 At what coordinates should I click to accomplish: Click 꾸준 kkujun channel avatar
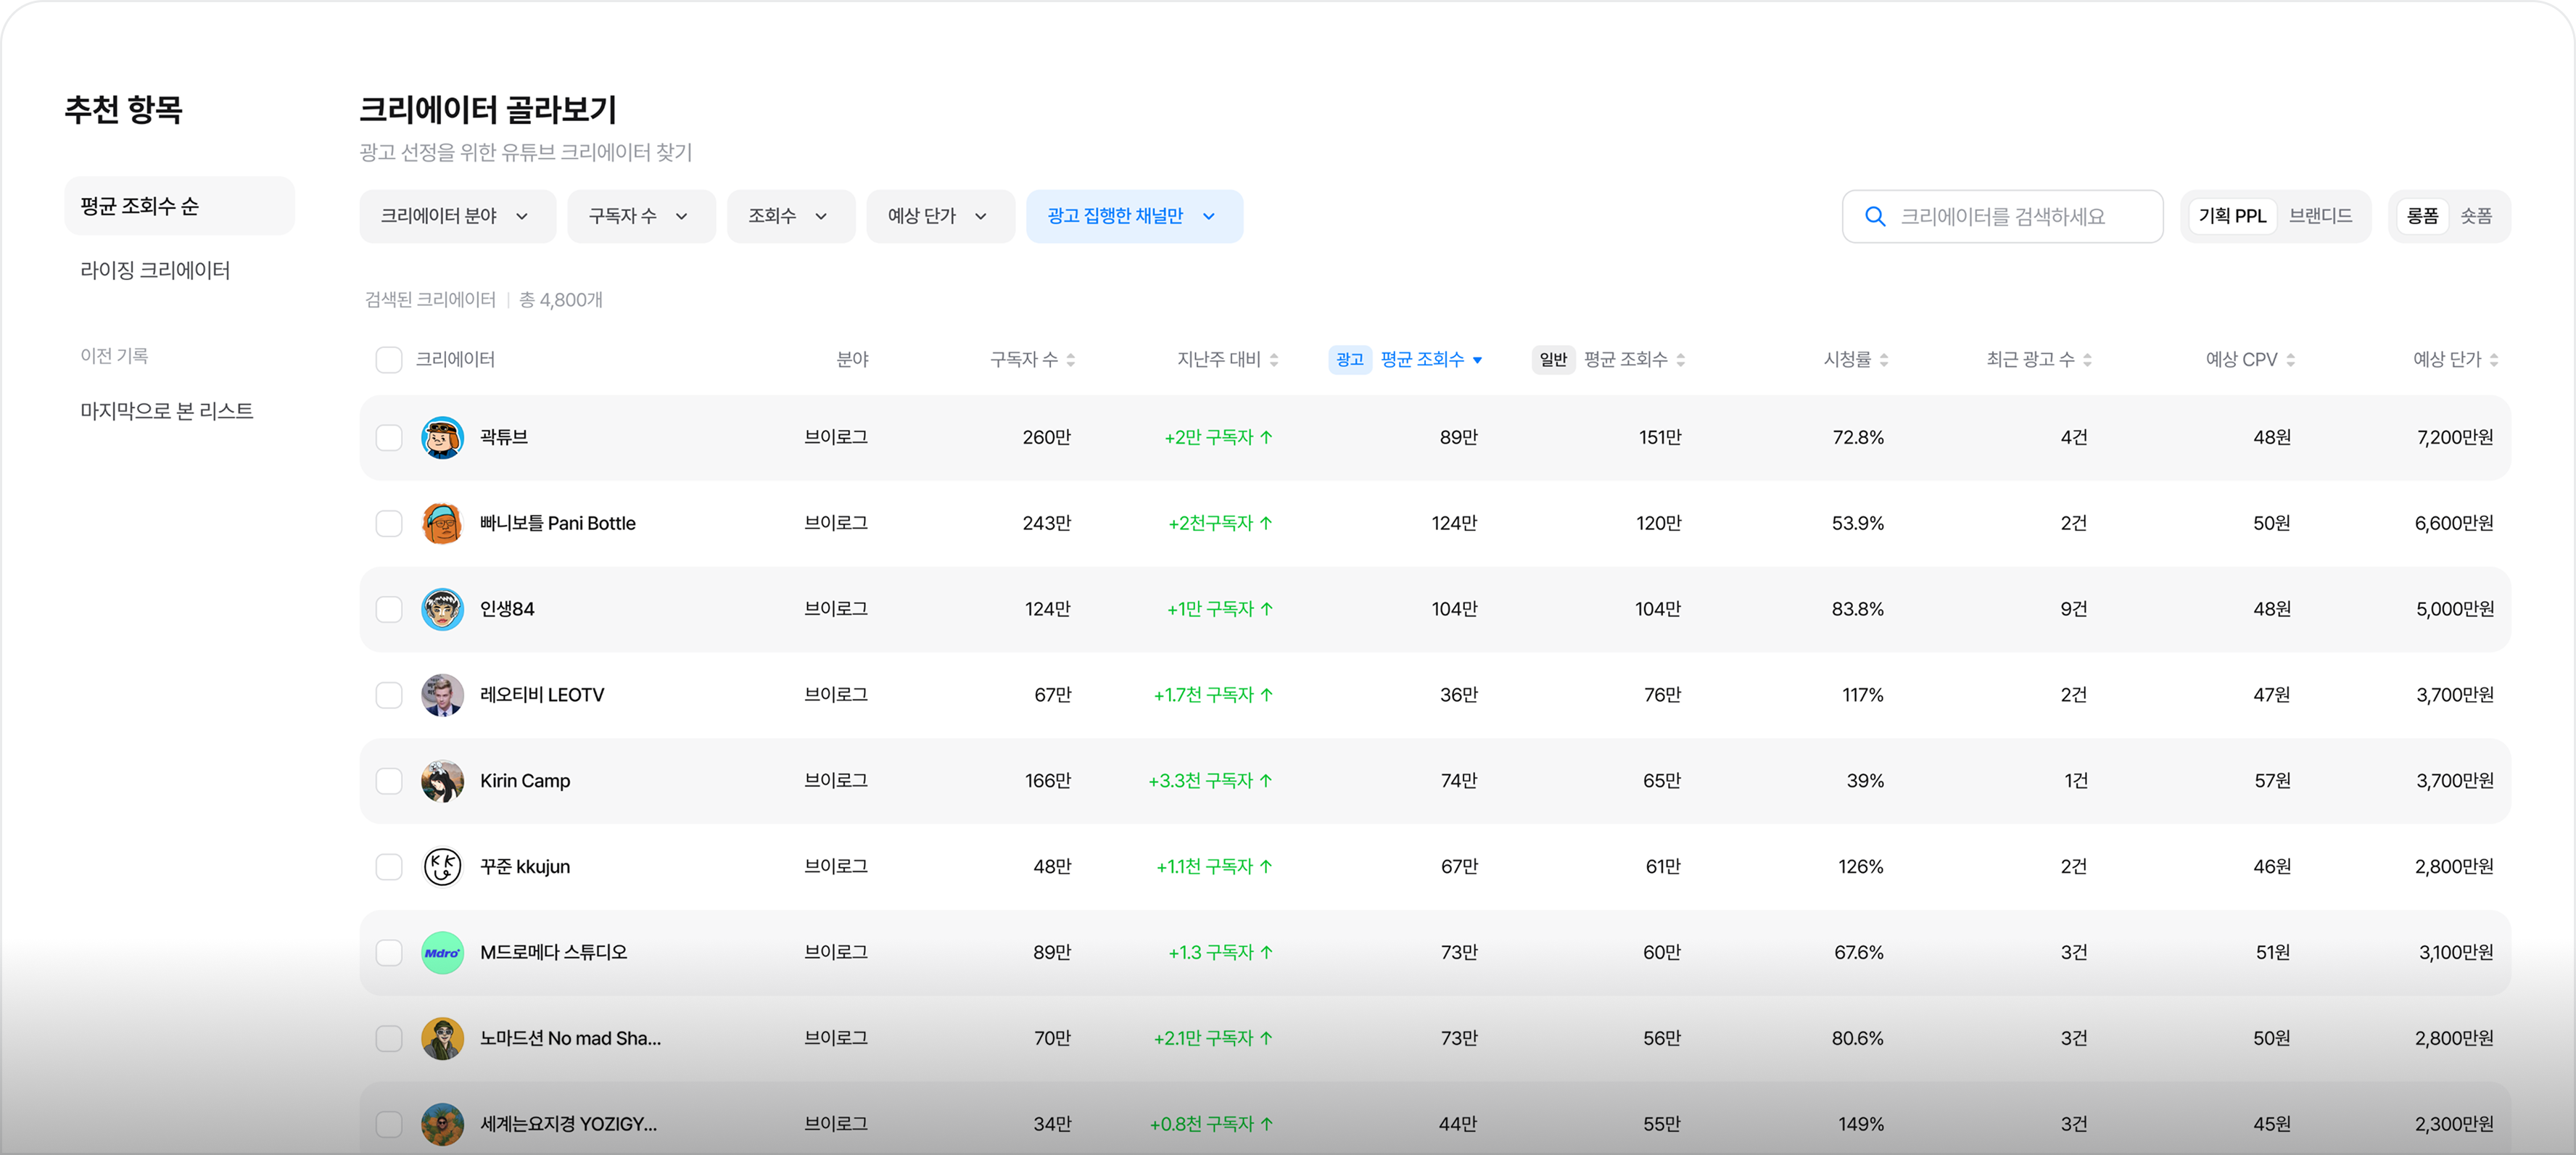(442, 867)
